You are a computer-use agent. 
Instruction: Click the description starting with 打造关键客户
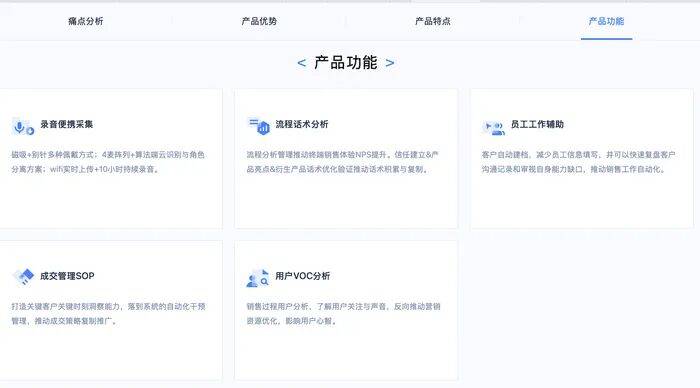[x=108, y=313]
